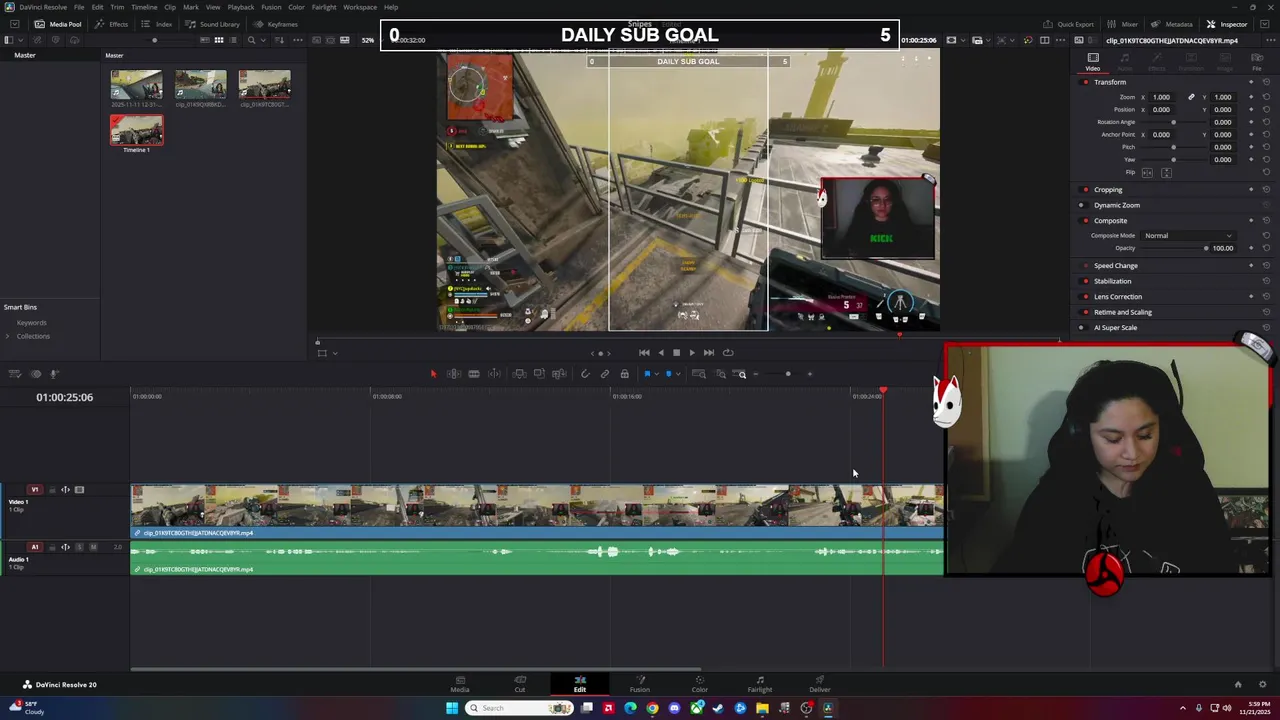Toggle the Transform section enable switch
This screenshot has width=1280, height=720.
click(x=1086, y=82)
